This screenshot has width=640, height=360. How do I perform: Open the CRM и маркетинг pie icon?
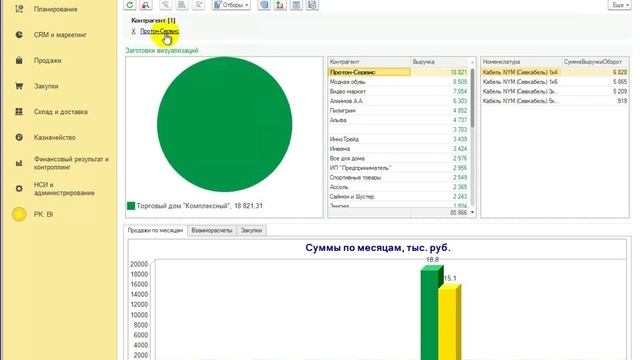[x=19, y=35]
